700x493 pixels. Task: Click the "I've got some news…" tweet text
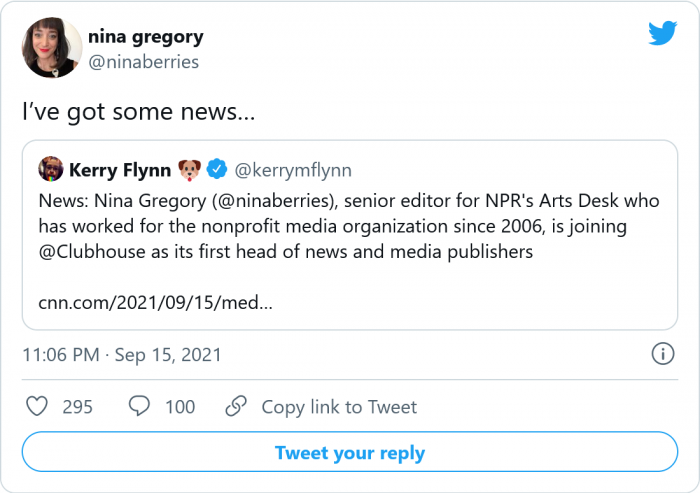pyautogui.click(x=139, y=113)
